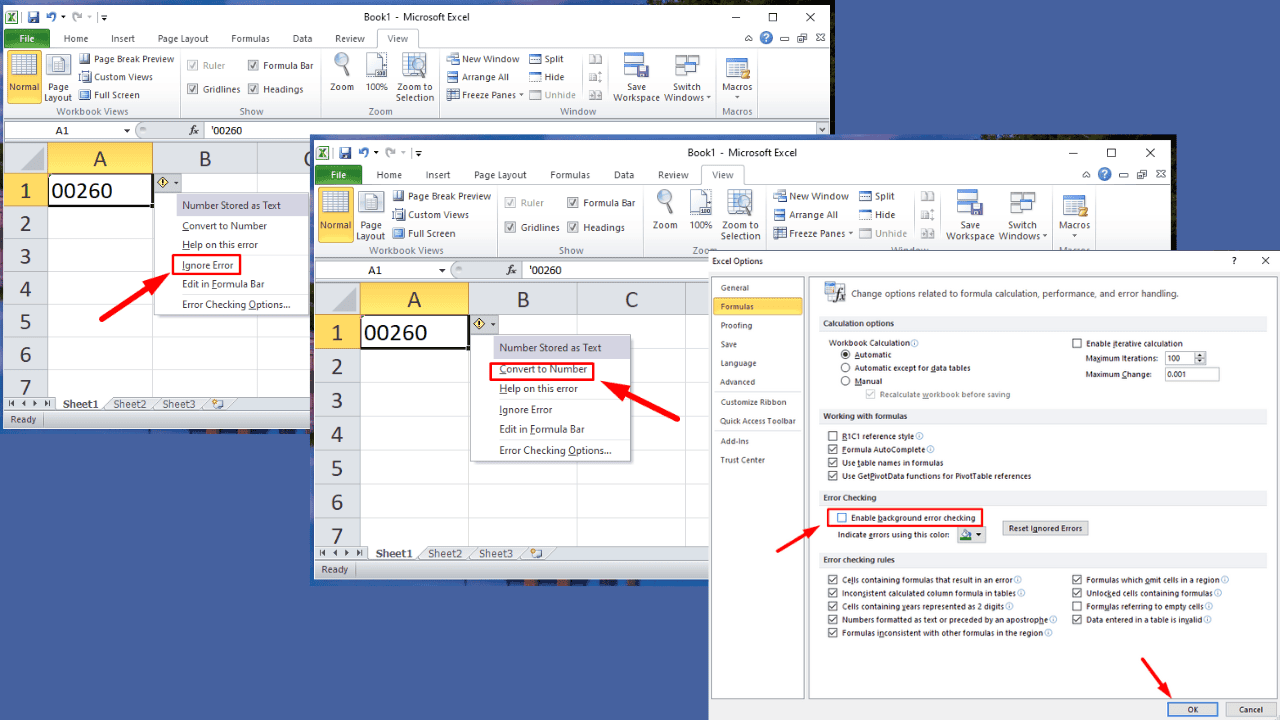
Task: Click Normal view icon in back Excel window
Action: point(23,78)
